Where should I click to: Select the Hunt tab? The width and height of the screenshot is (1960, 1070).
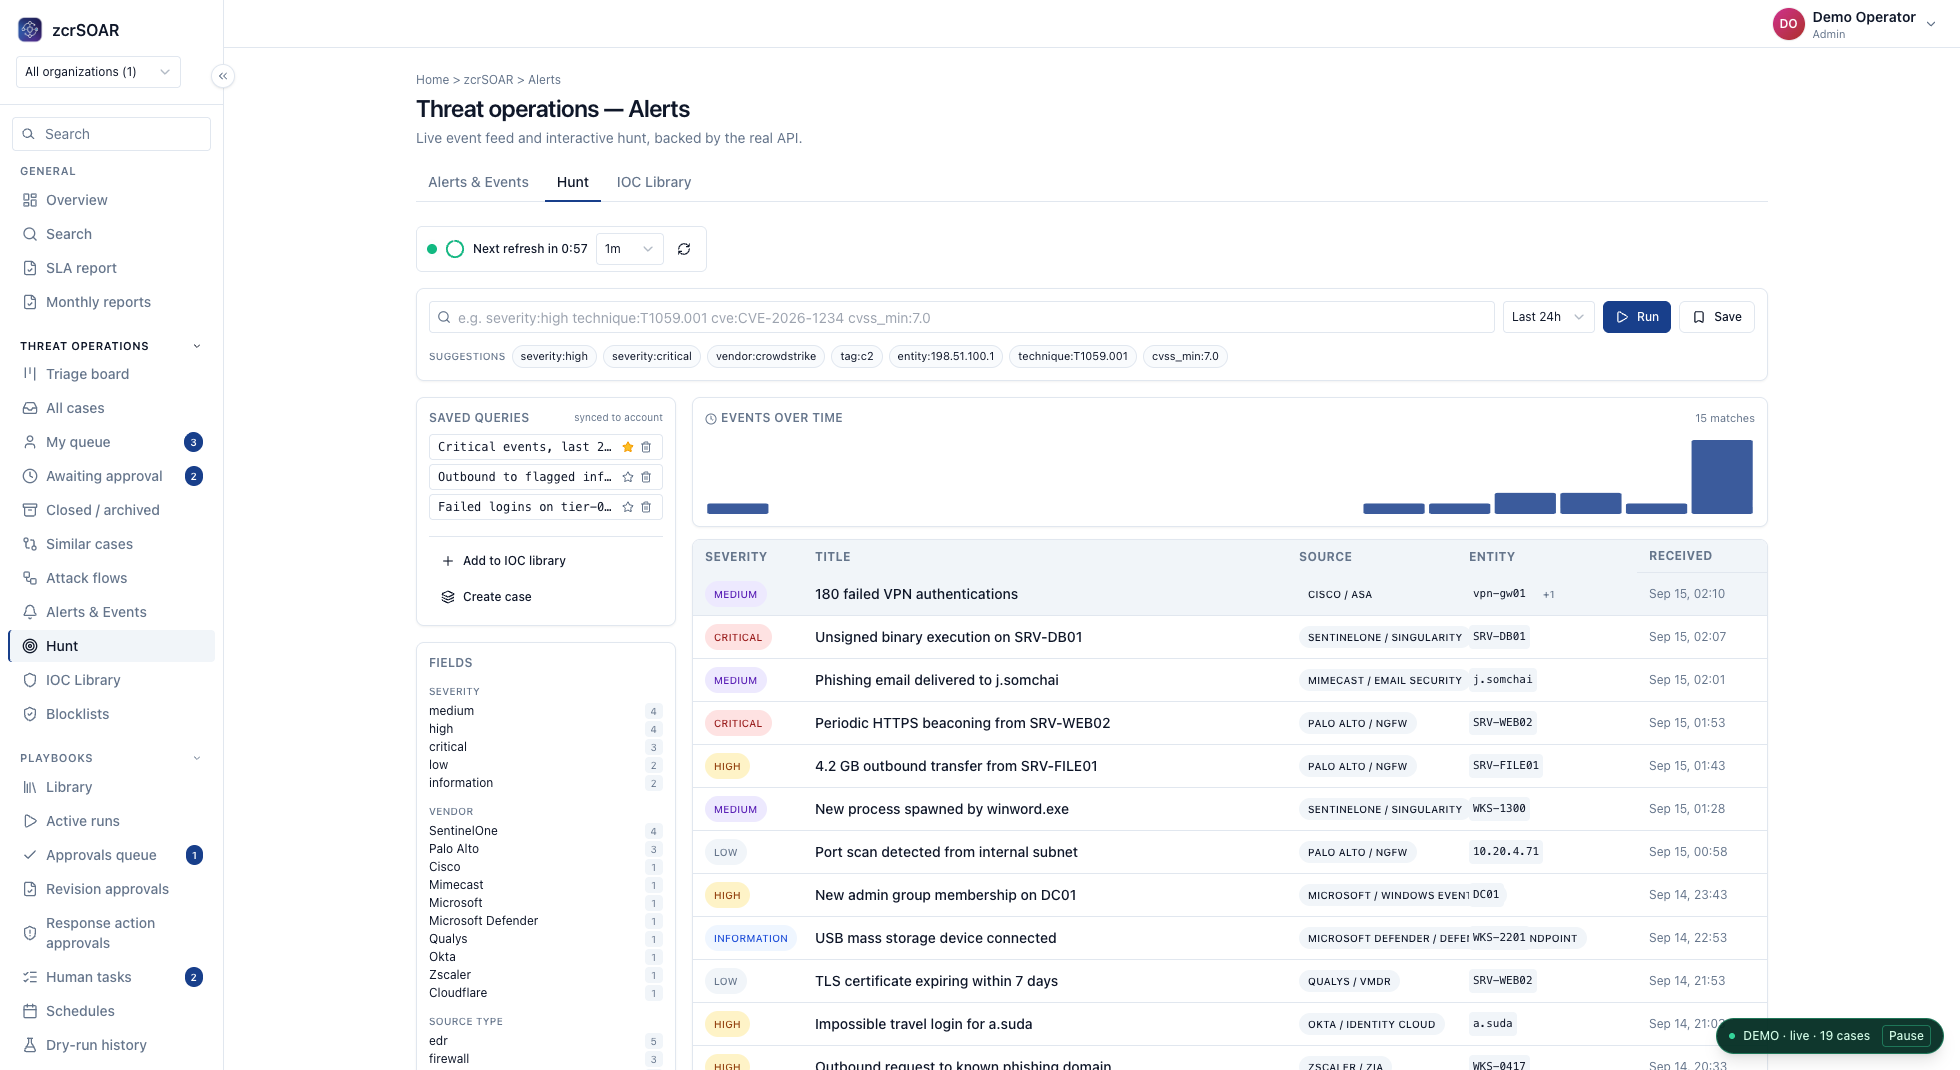[573, 182]
